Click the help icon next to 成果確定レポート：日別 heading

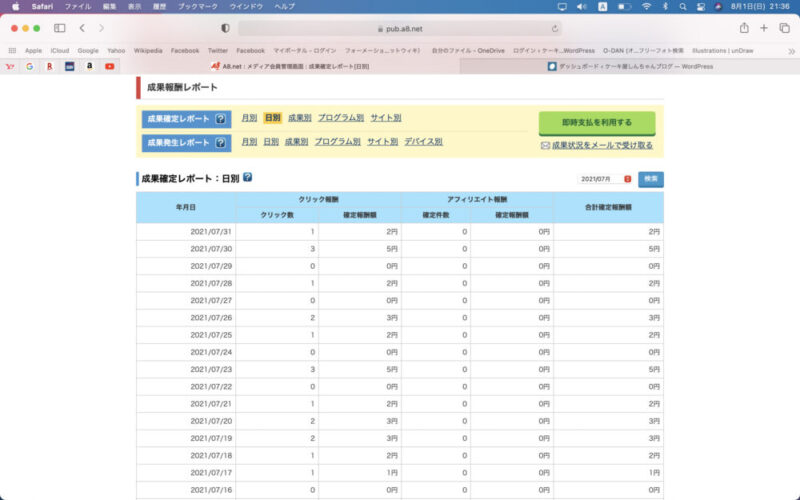(247, 178)
